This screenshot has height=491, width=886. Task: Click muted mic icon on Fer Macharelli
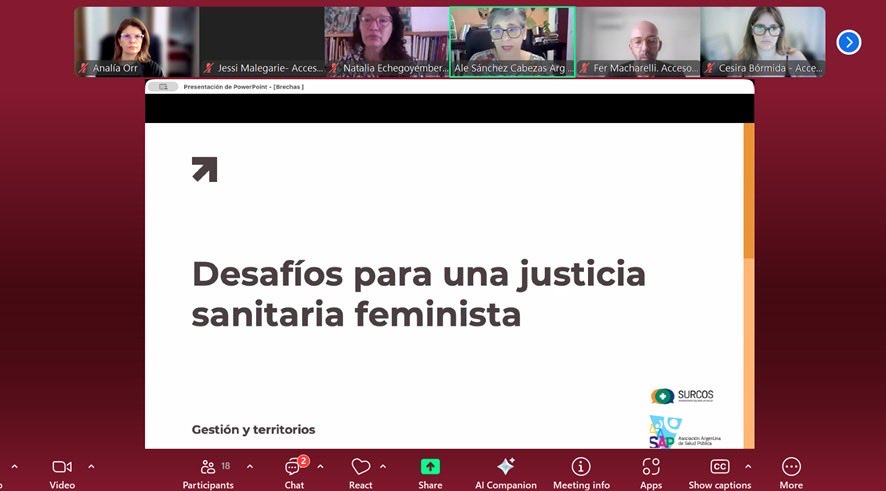click(584, 68)
